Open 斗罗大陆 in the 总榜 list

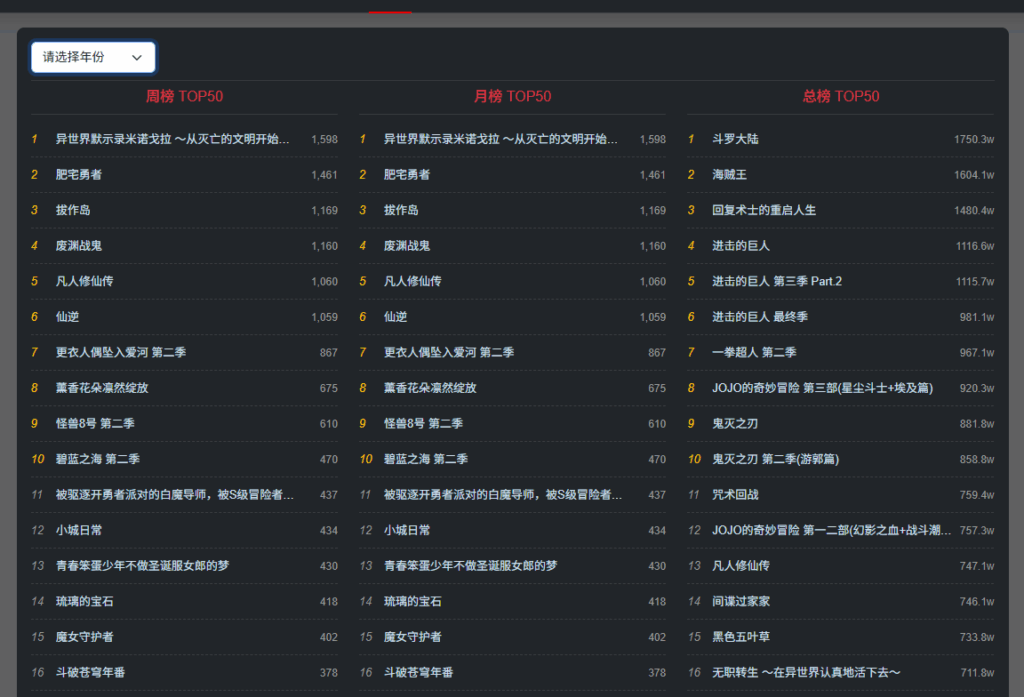[x=735, y=139]
